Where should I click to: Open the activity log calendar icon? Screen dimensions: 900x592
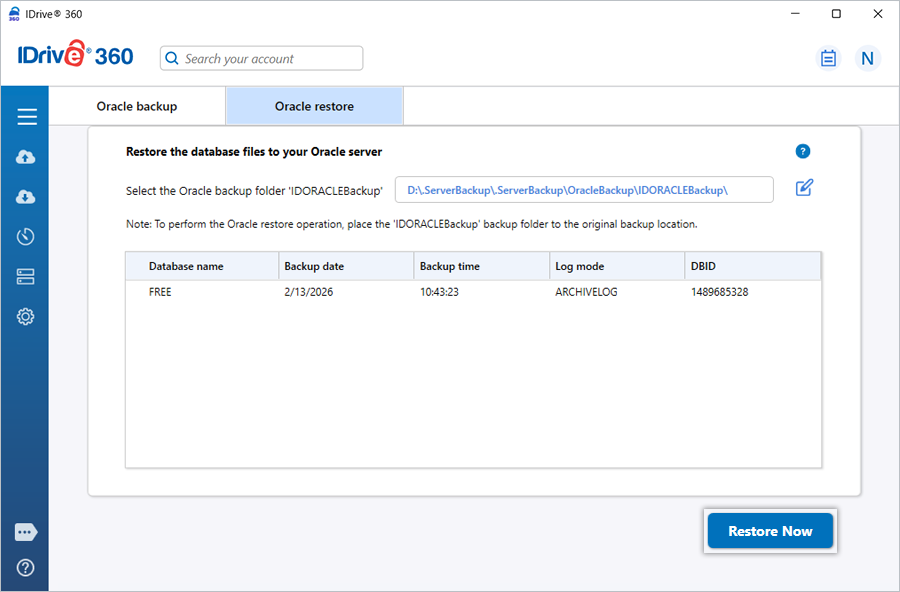(x=828, y=58)
